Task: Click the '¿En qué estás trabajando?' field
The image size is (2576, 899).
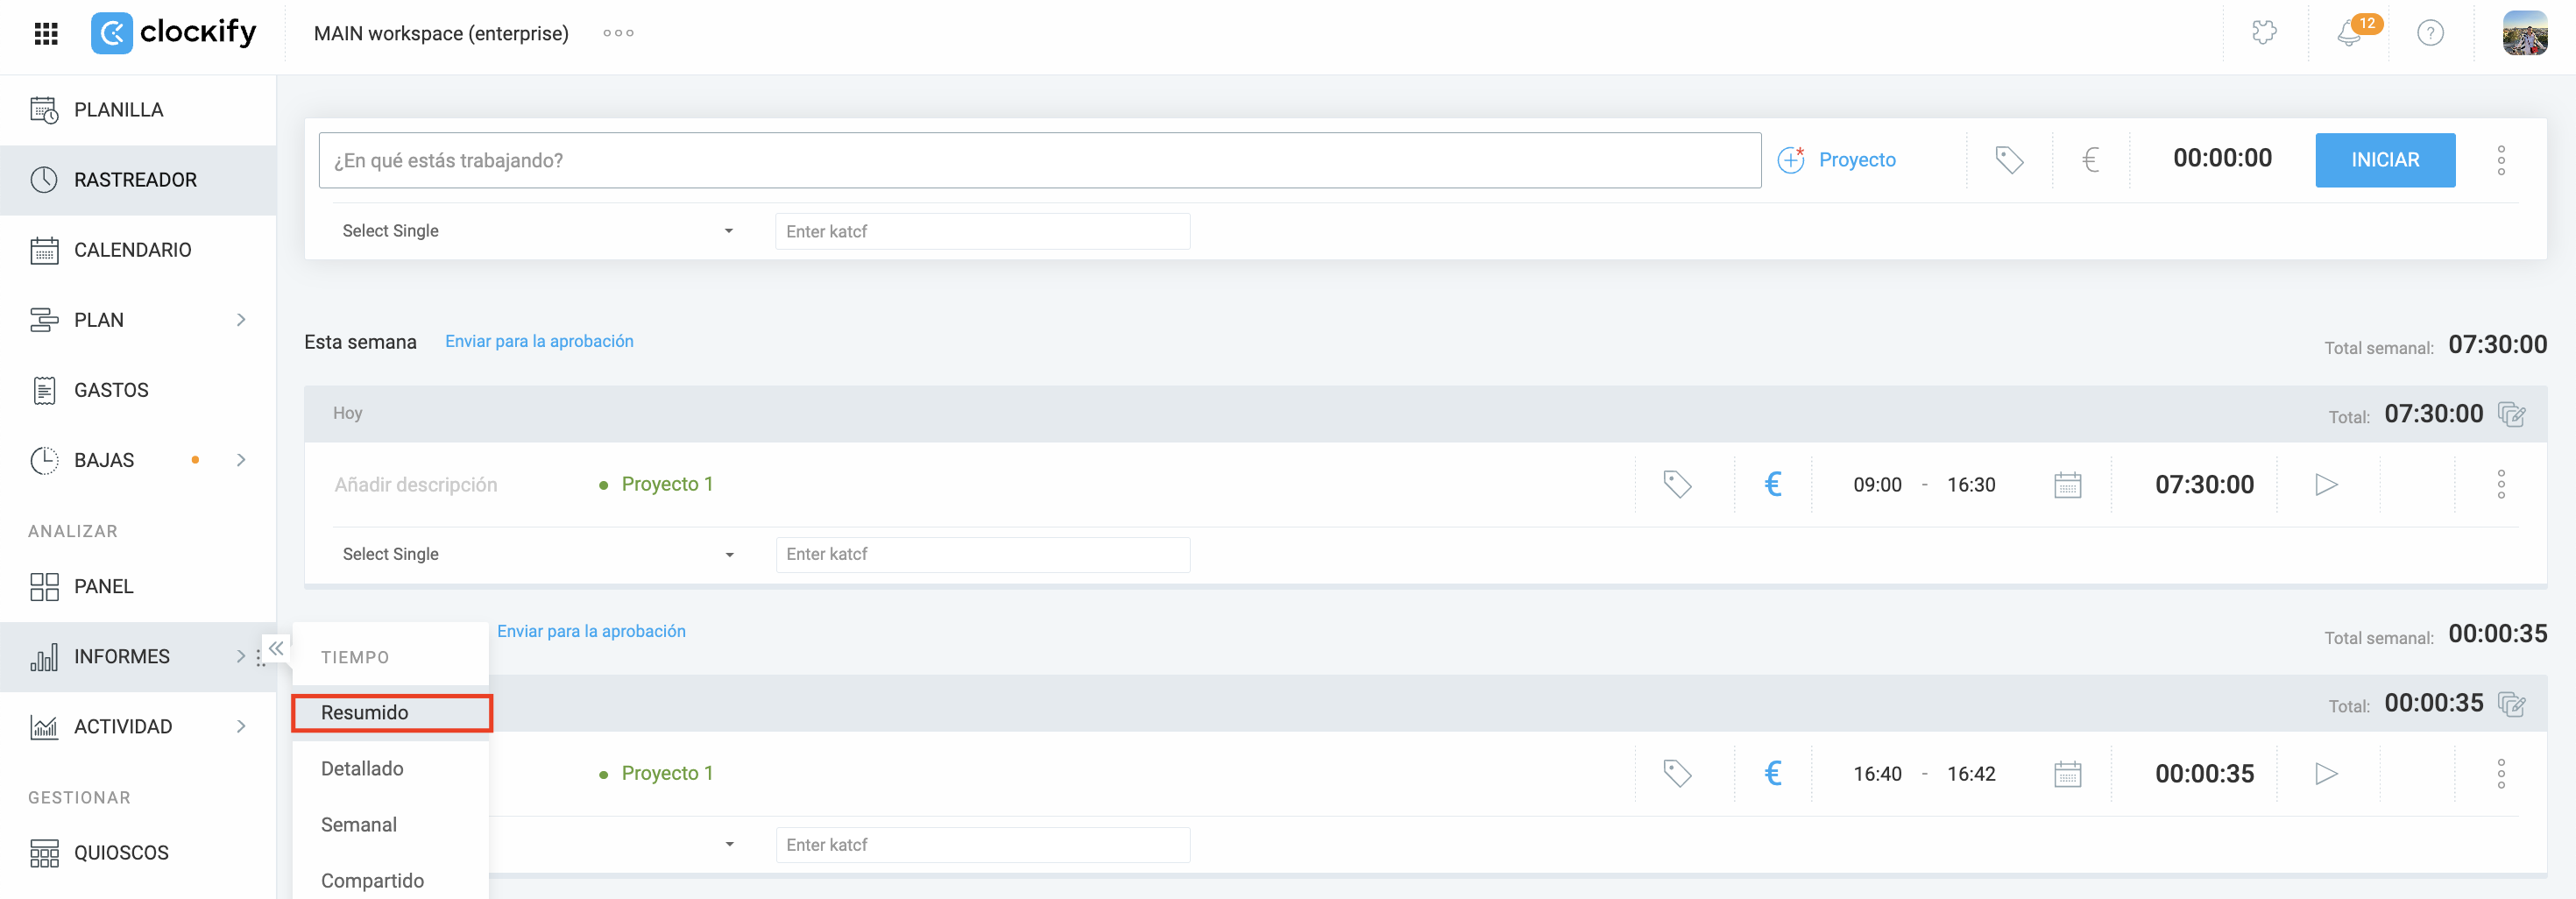Action: pos(1039,160)
